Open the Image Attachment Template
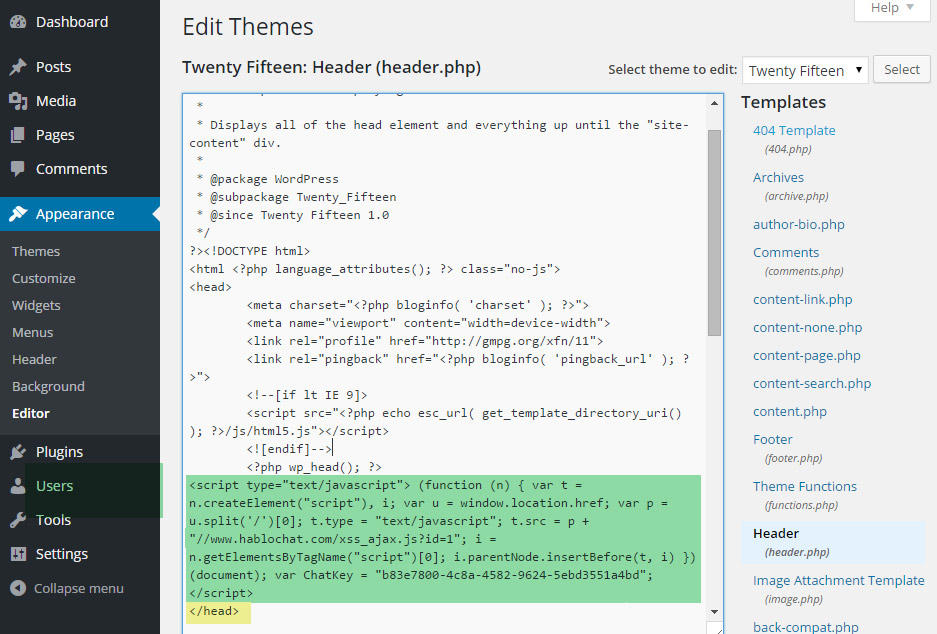This screenshot has height=634, width=937. 838,580
